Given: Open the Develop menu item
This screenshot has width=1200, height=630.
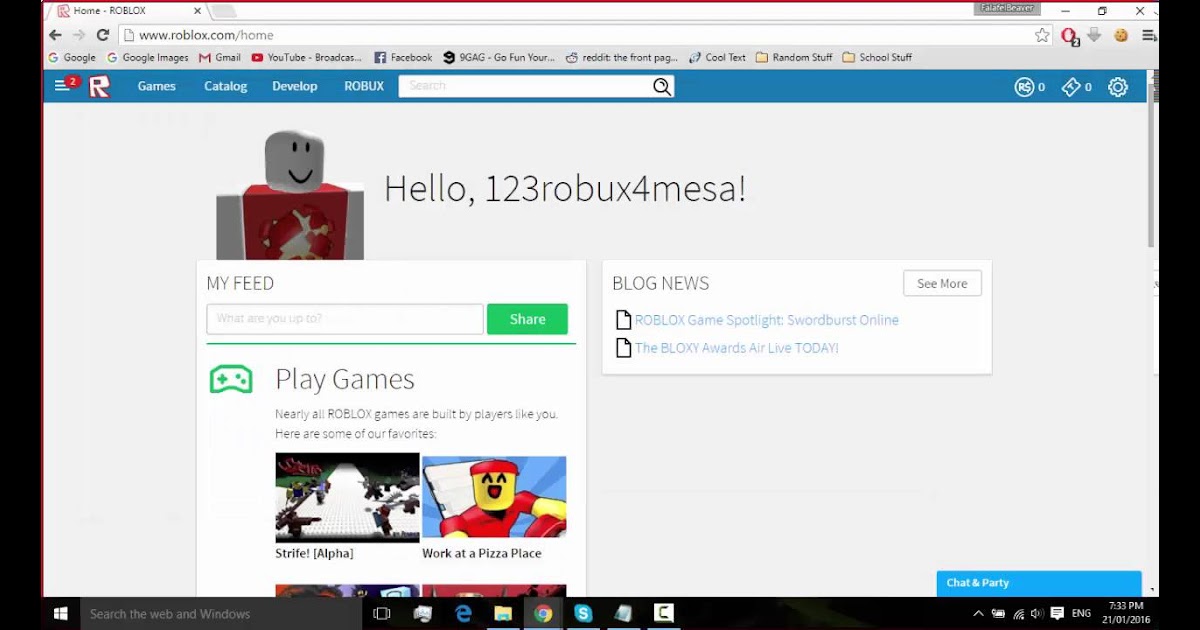Looking at the screenshot, I should [295, 87].
